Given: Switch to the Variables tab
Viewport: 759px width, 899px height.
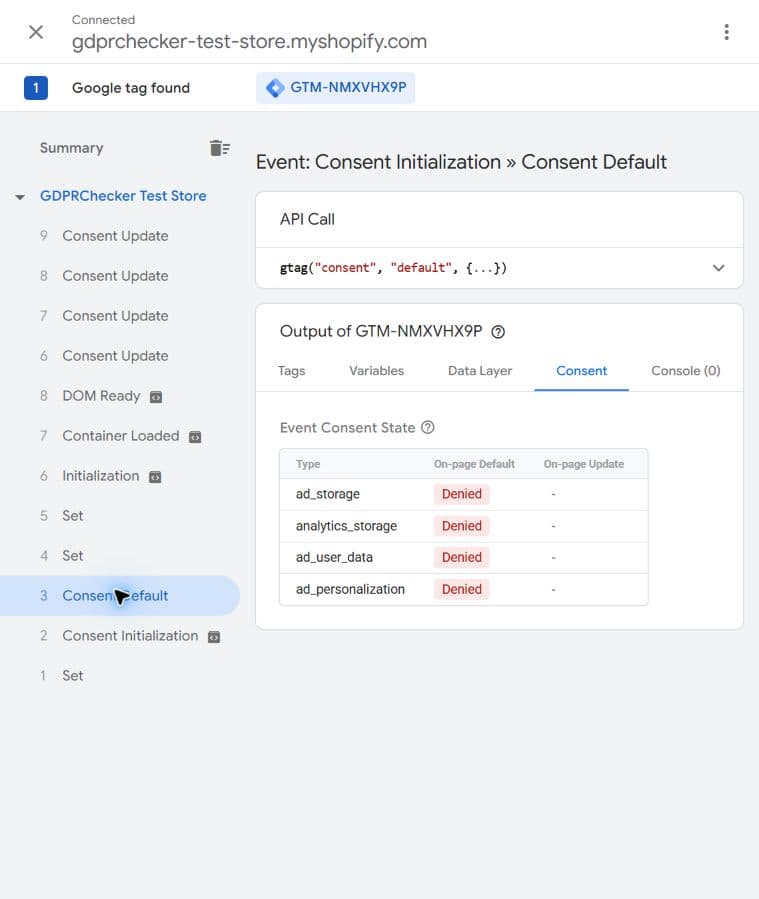Looking at the screenshot, I should [x=377, y=371].
